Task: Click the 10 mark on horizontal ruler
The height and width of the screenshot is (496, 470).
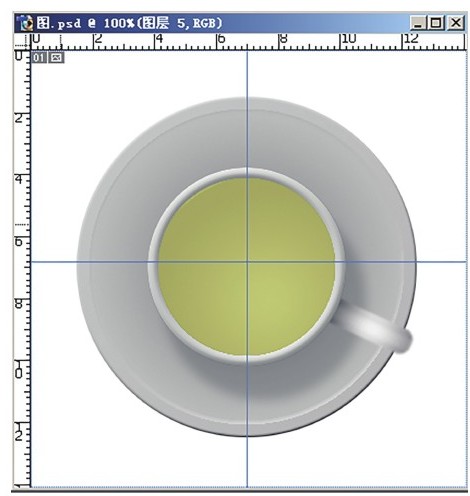Action: coord(348,39)
